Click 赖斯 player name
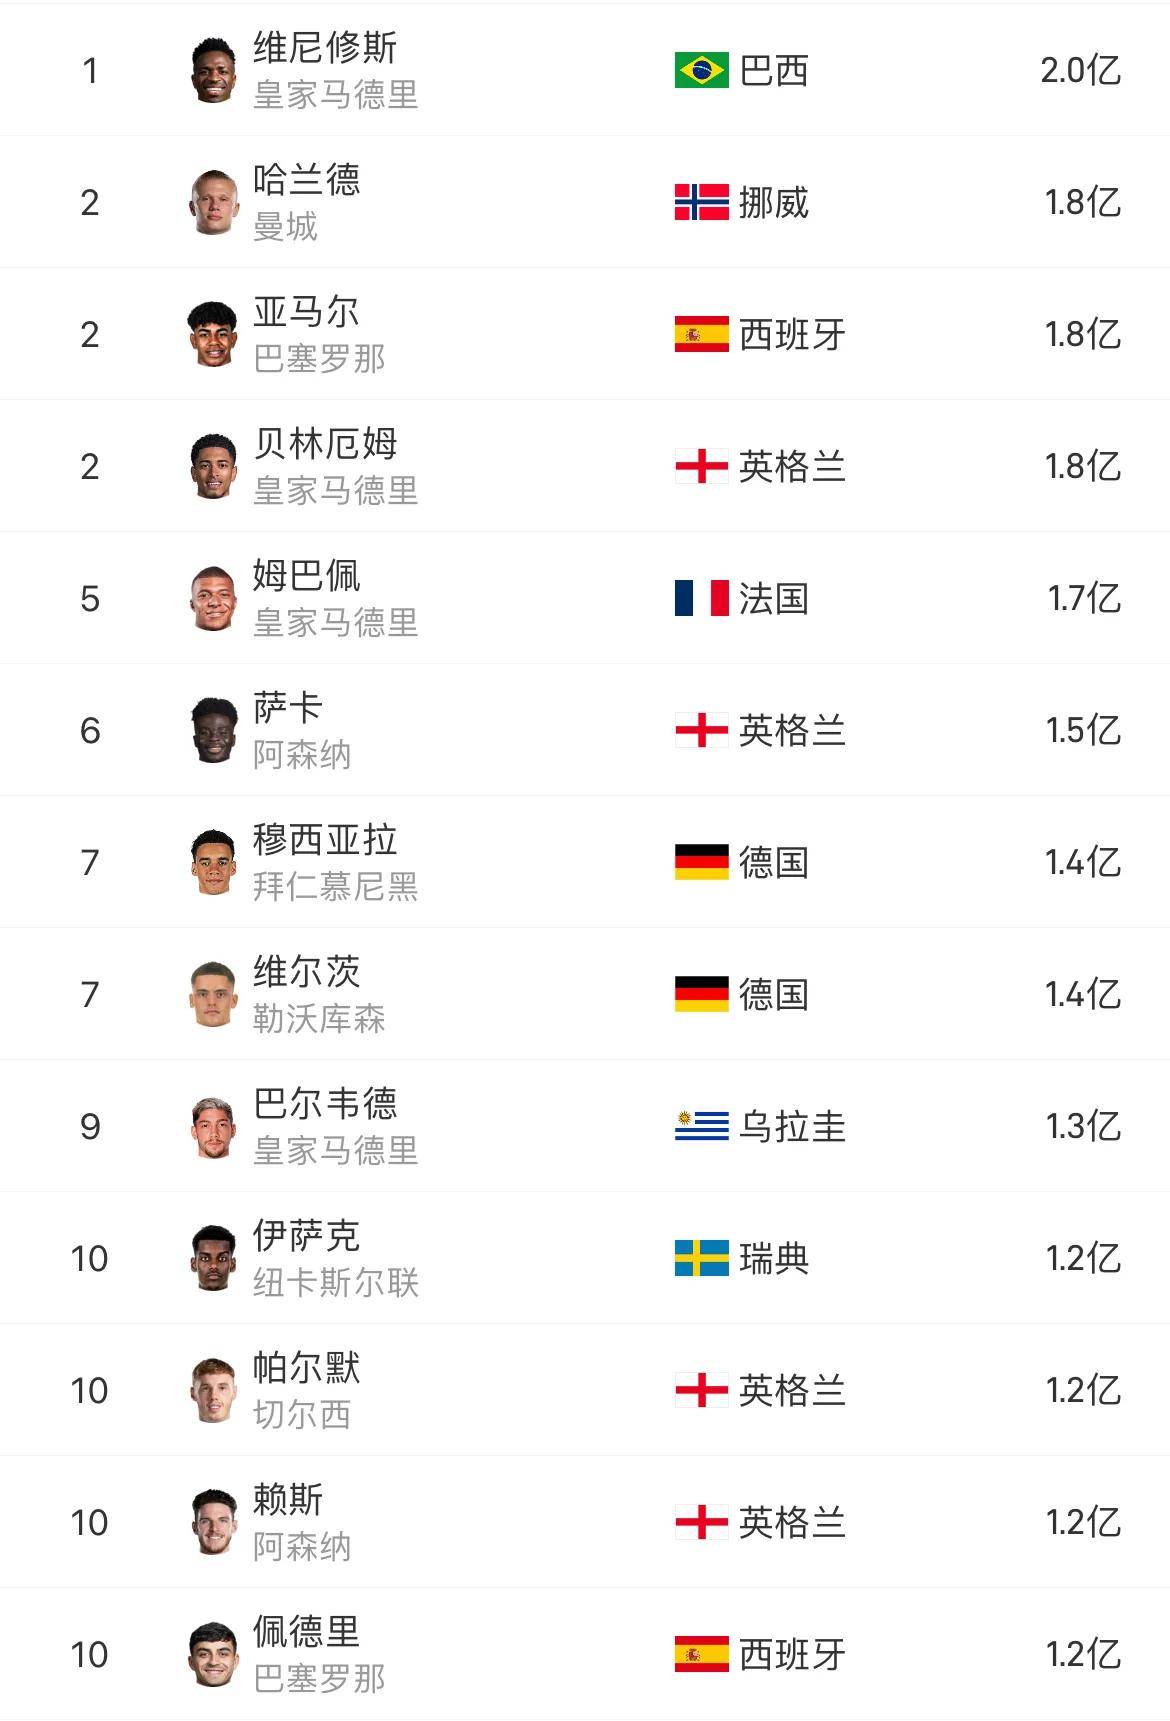The width and height of the screenshot is (1170, 1721). [288, 1499]
